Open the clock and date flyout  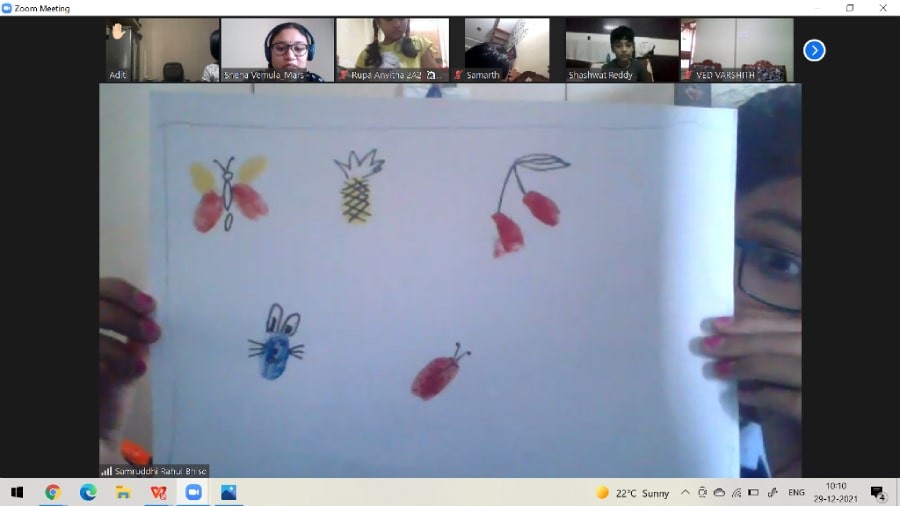point(835,492)
